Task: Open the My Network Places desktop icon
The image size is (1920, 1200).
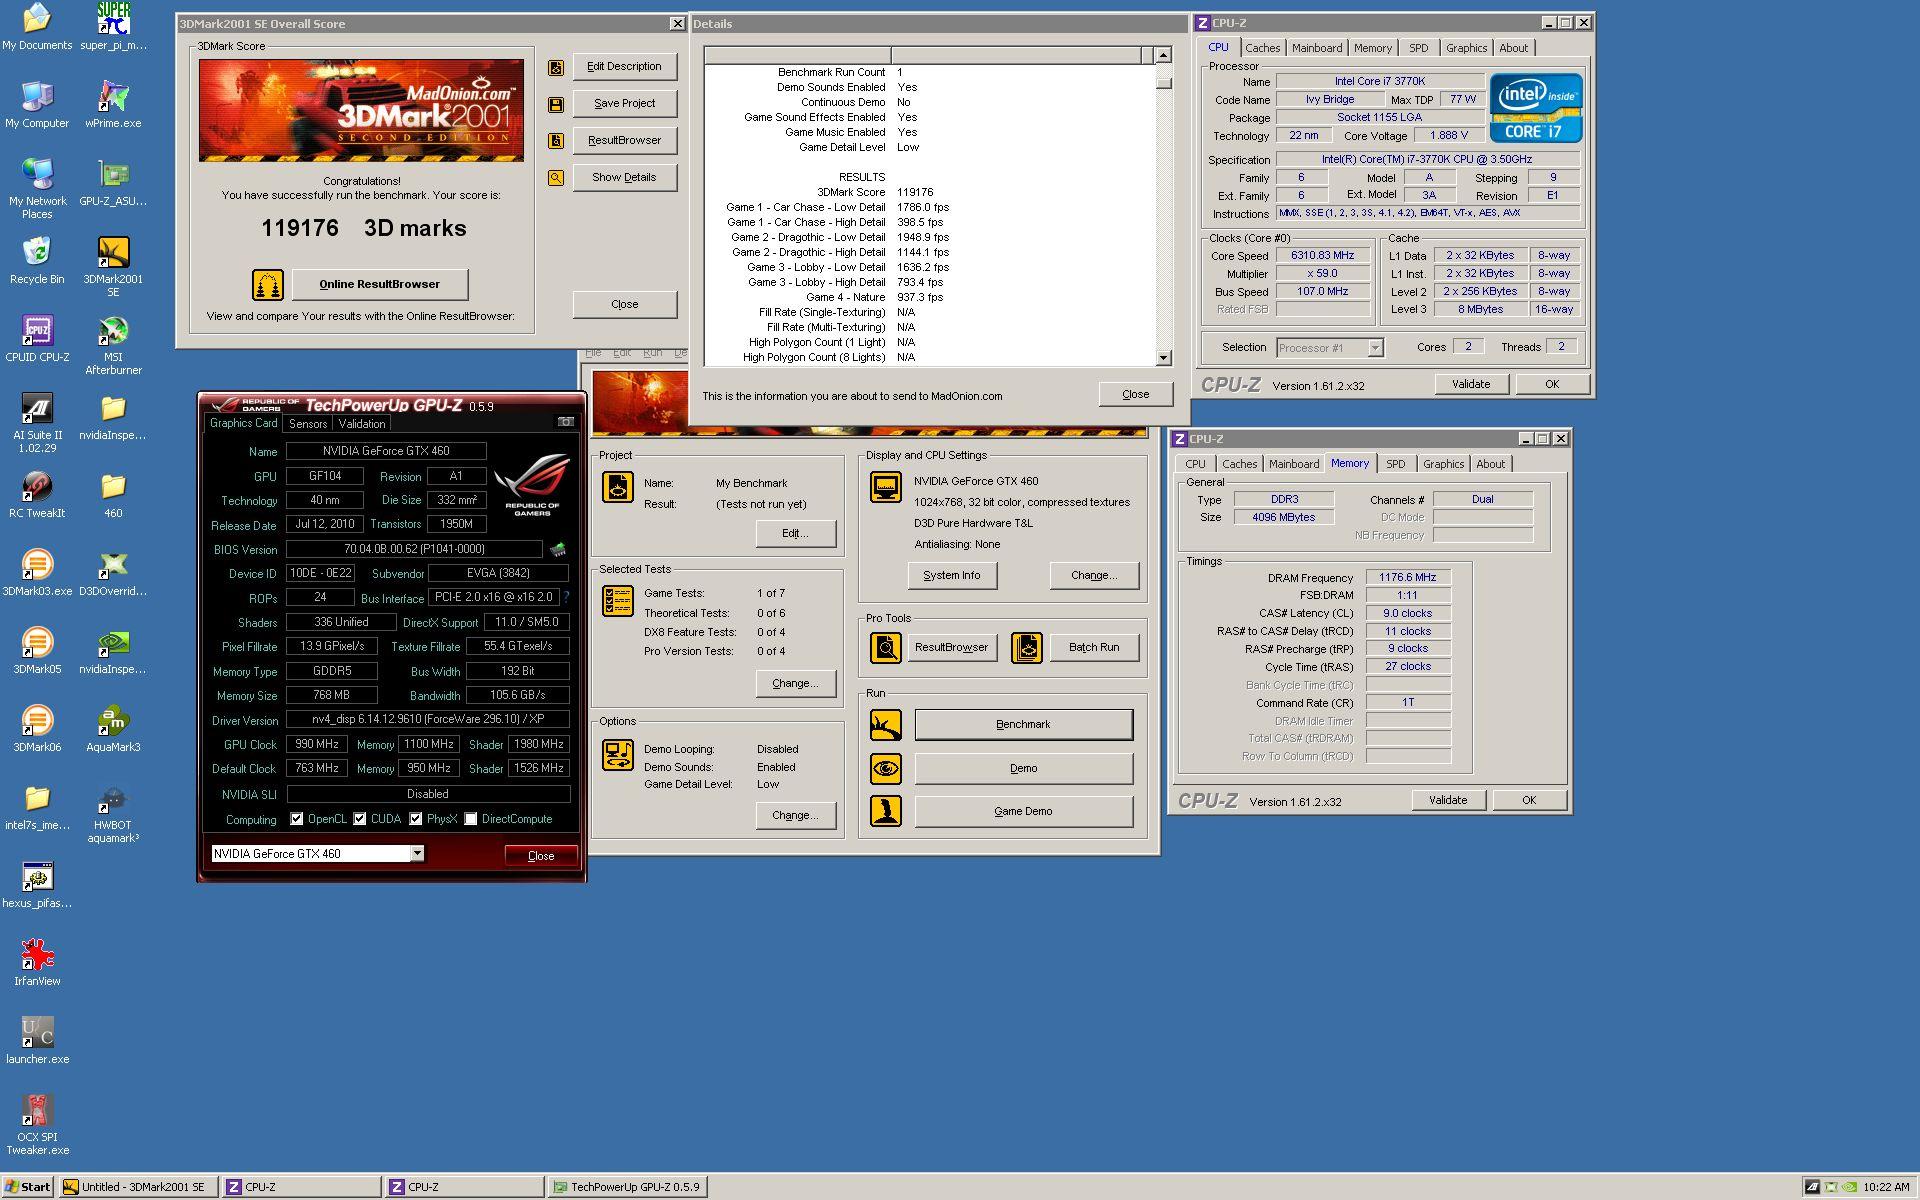Action: click(37, 188)
